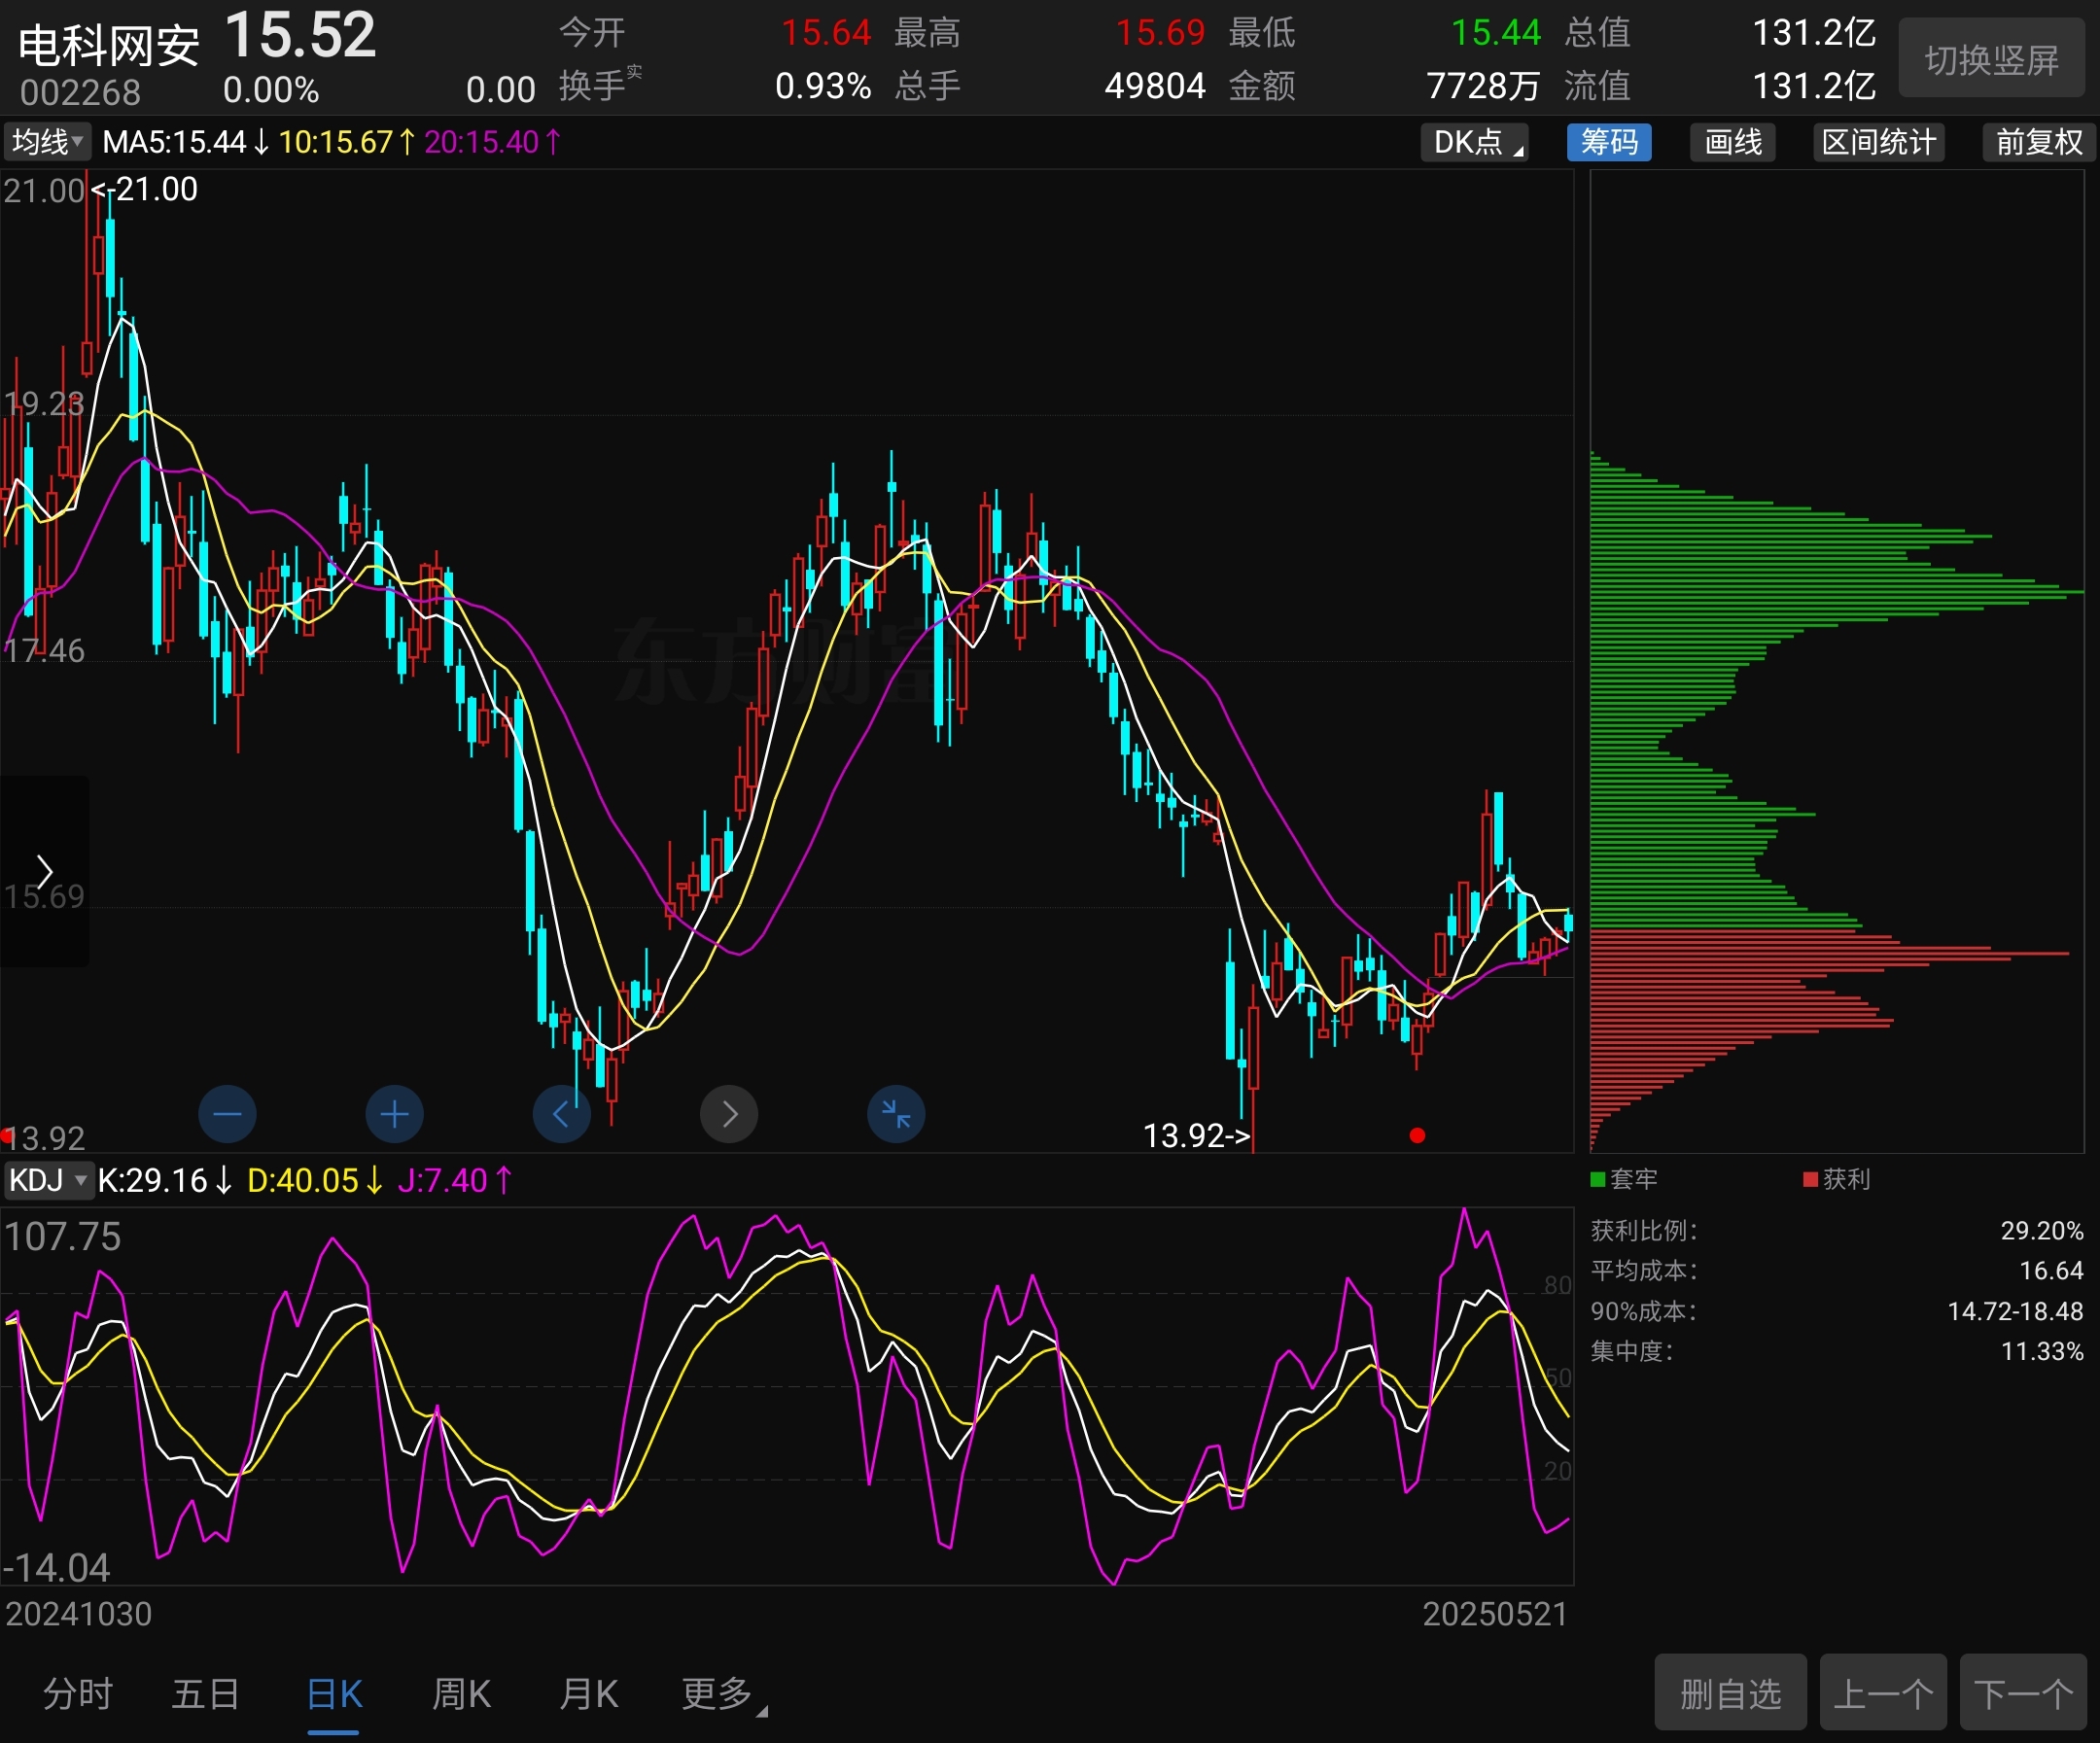Click the 20:15.40 moving average value
This screenshot has height=1743, width=2100.
click(493, 142)
